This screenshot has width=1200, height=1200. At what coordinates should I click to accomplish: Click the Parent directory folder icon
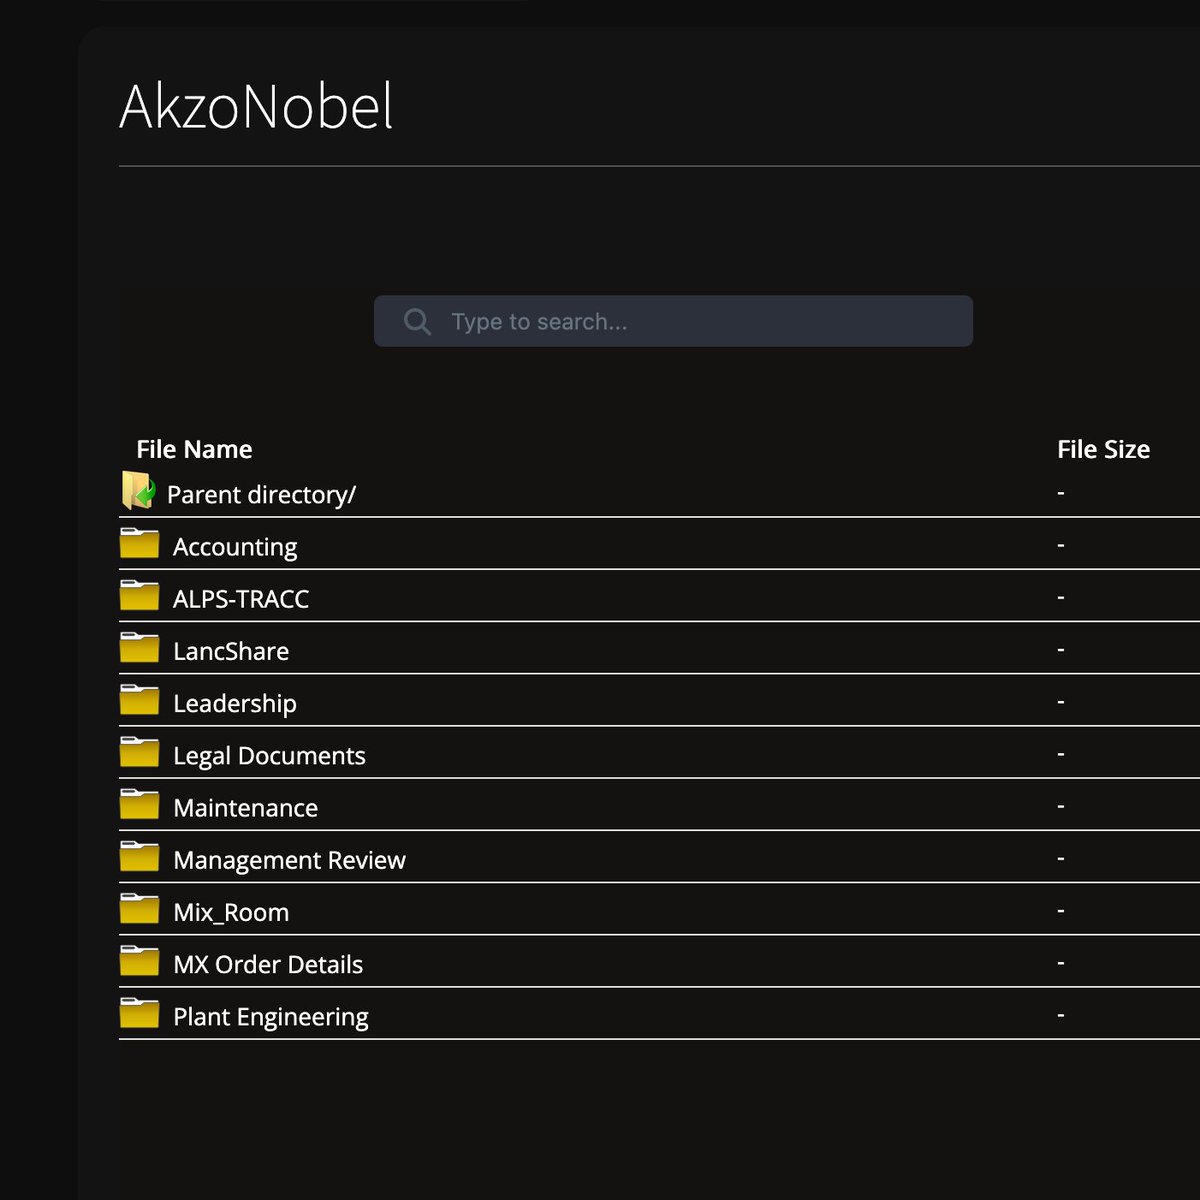tap(139, 491)
